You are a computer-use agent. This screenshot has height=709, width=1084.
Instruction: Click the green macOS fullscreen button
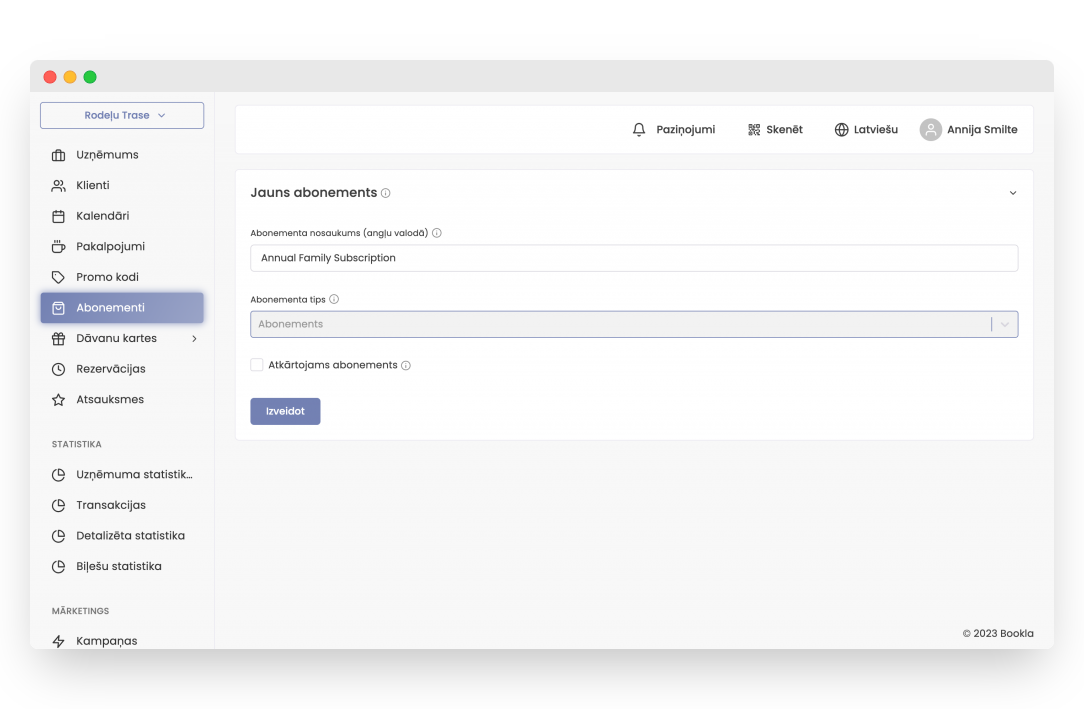pyautogui.click(x=90, y=77)
